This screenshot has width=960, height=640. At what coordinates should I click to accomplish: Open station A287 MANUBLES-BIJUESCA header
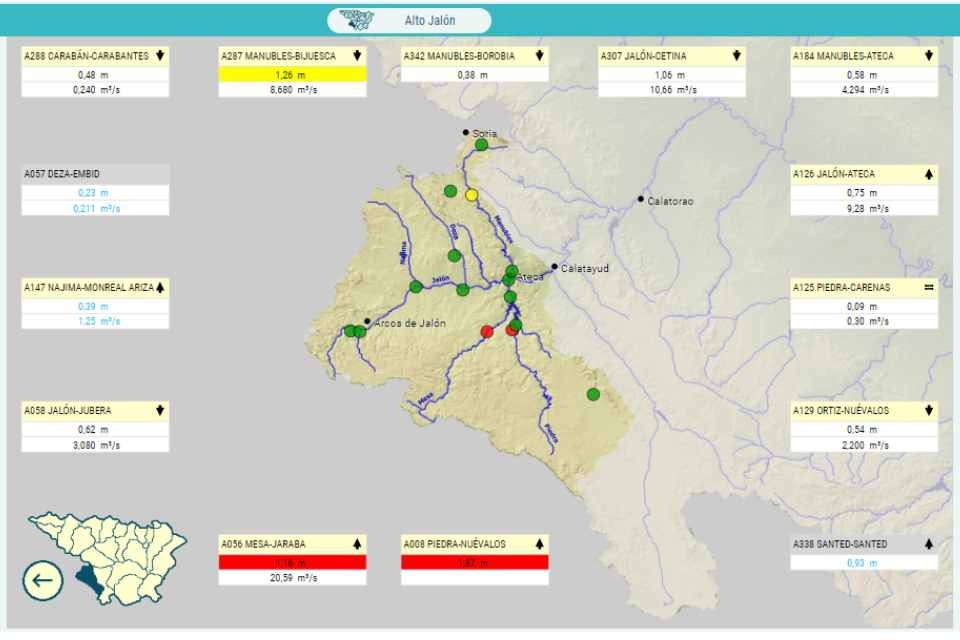pos(292,56)
